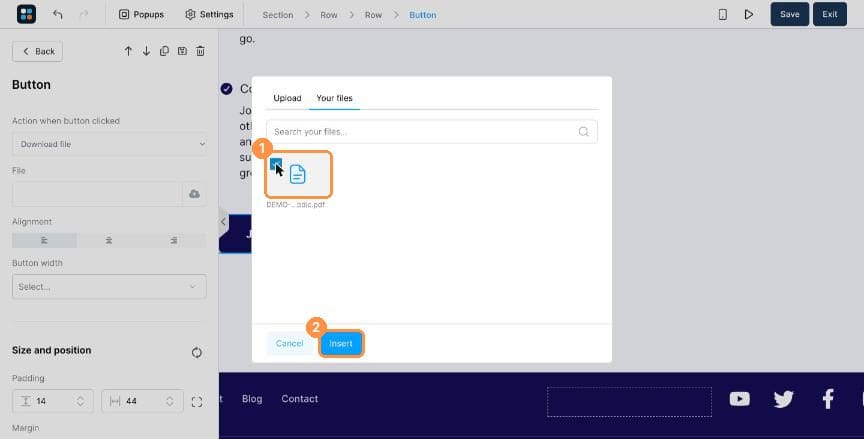Screen dimensions: 864x439
Task: Open the Popups menu
Action: click(142, 14)
